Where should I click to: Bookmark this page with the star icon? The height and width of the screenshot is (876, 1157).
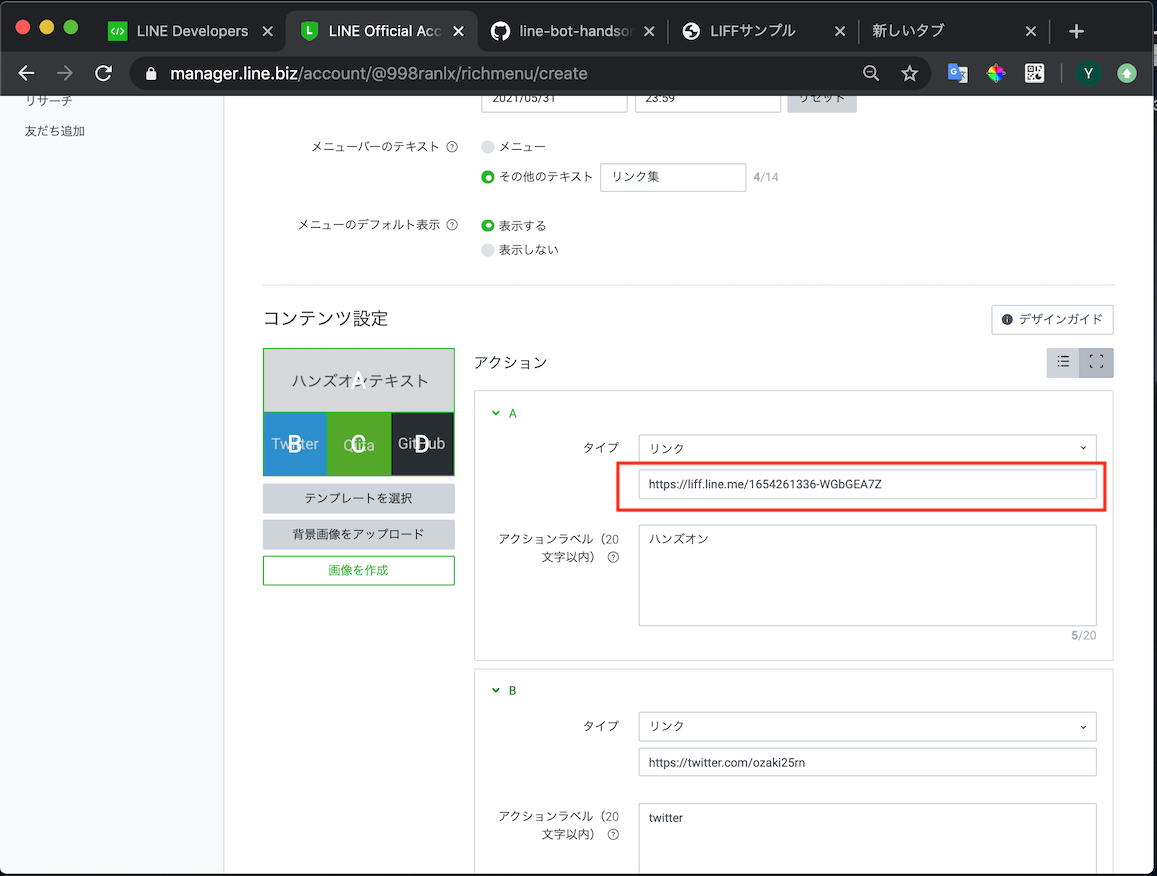click(910, 73)
